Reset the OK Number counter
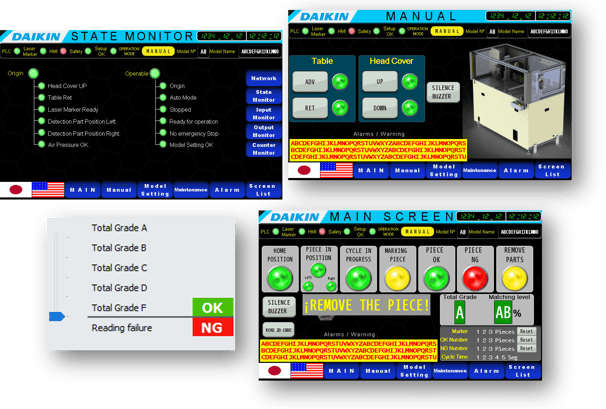The image size is (606, 409). pos(526,340)
